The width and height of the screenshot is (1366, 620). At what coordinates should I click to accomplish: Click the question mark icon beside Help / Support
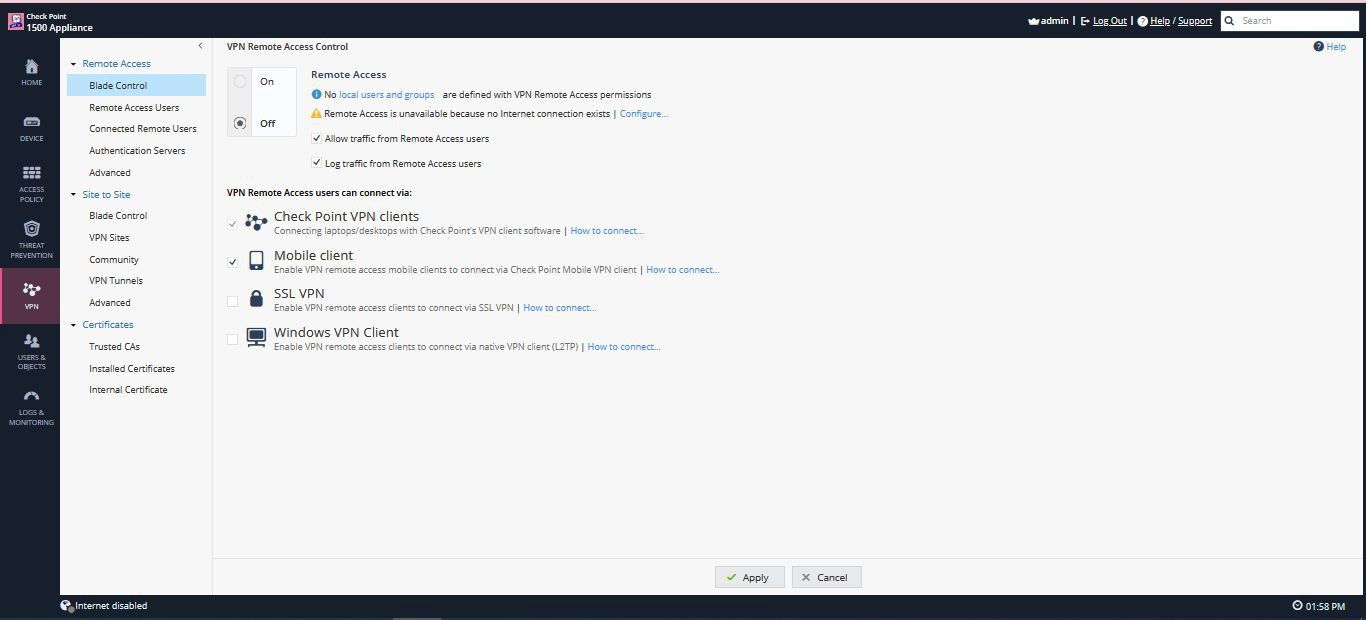pos(1143,21)
